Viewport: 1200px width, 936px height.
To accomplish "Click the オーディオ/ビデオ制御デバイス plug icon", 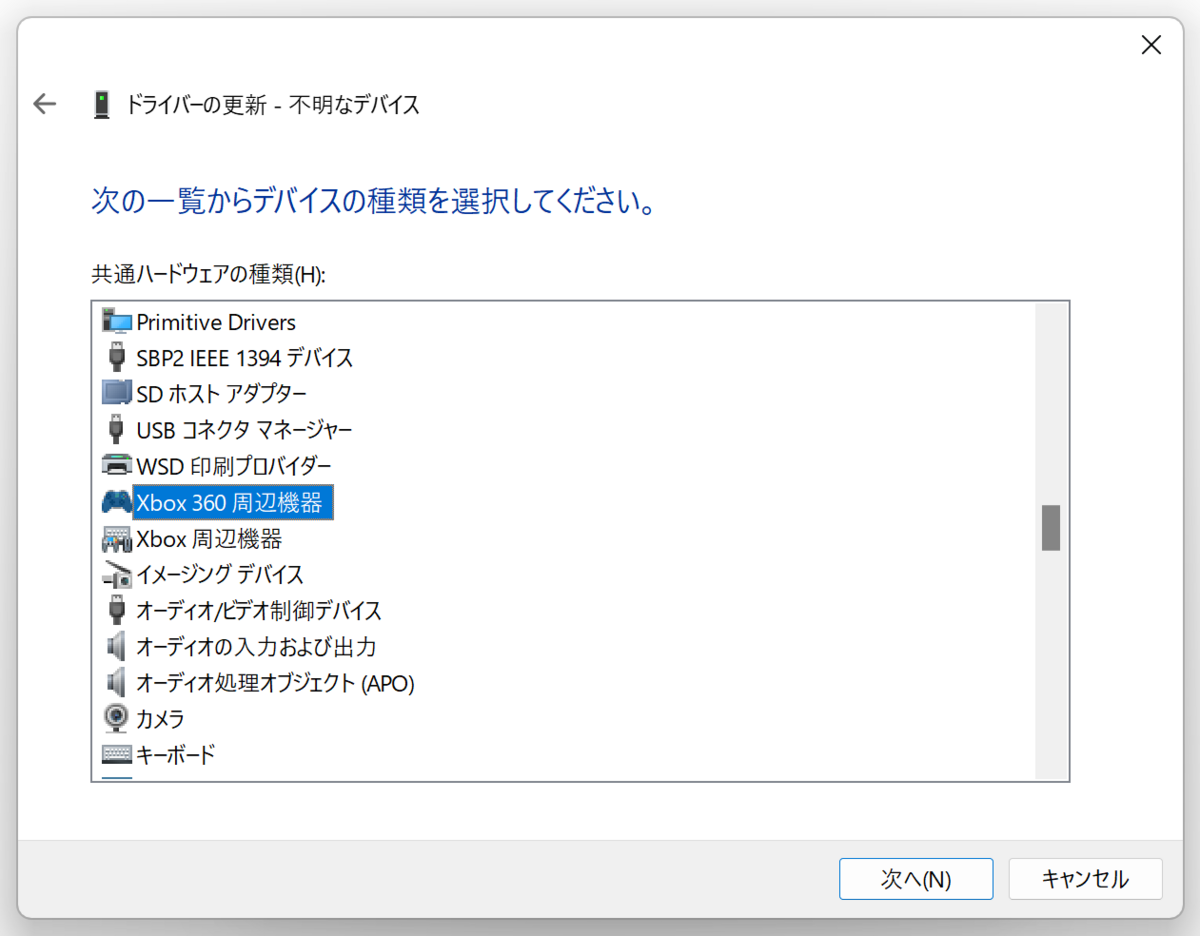I will 117,609.
